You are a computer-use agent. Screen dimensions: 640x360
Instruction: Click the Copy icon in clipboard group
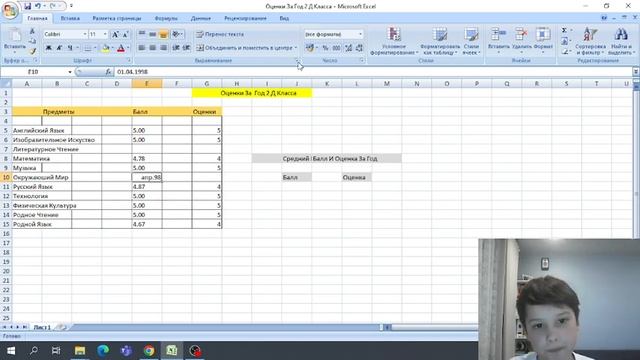[x=33, y=41]
